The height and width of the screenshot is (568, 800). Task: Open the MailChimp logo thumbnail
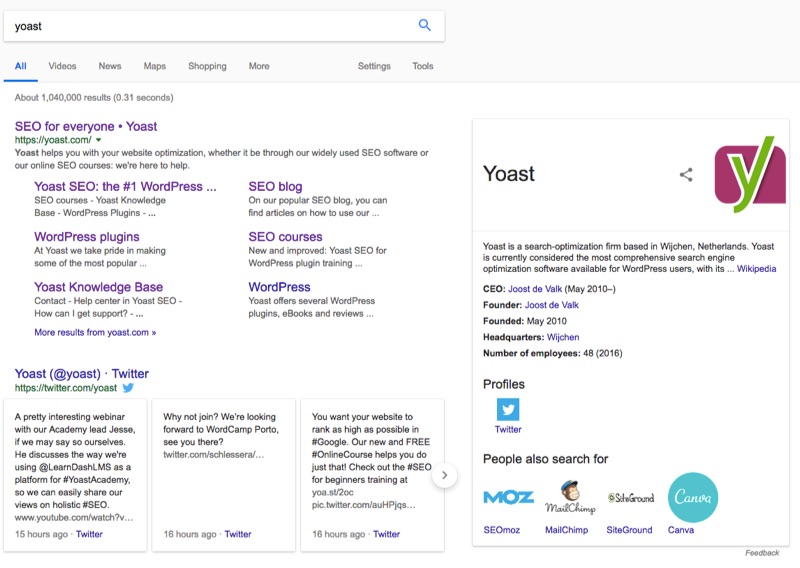coord(570,497)
